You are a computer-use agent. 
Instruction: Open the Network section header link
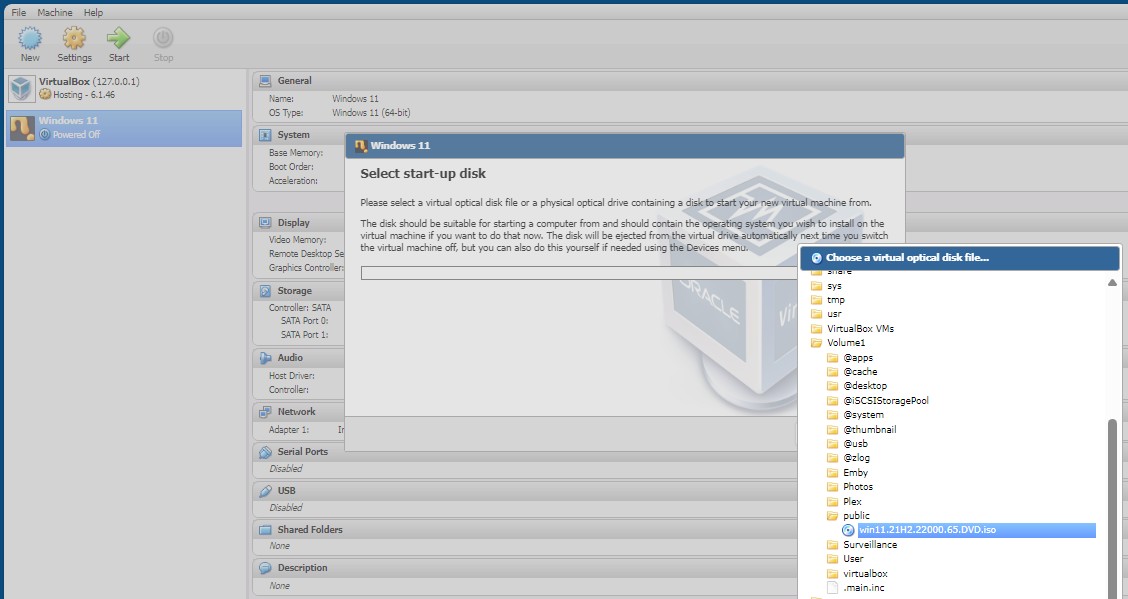pos(296,411)
